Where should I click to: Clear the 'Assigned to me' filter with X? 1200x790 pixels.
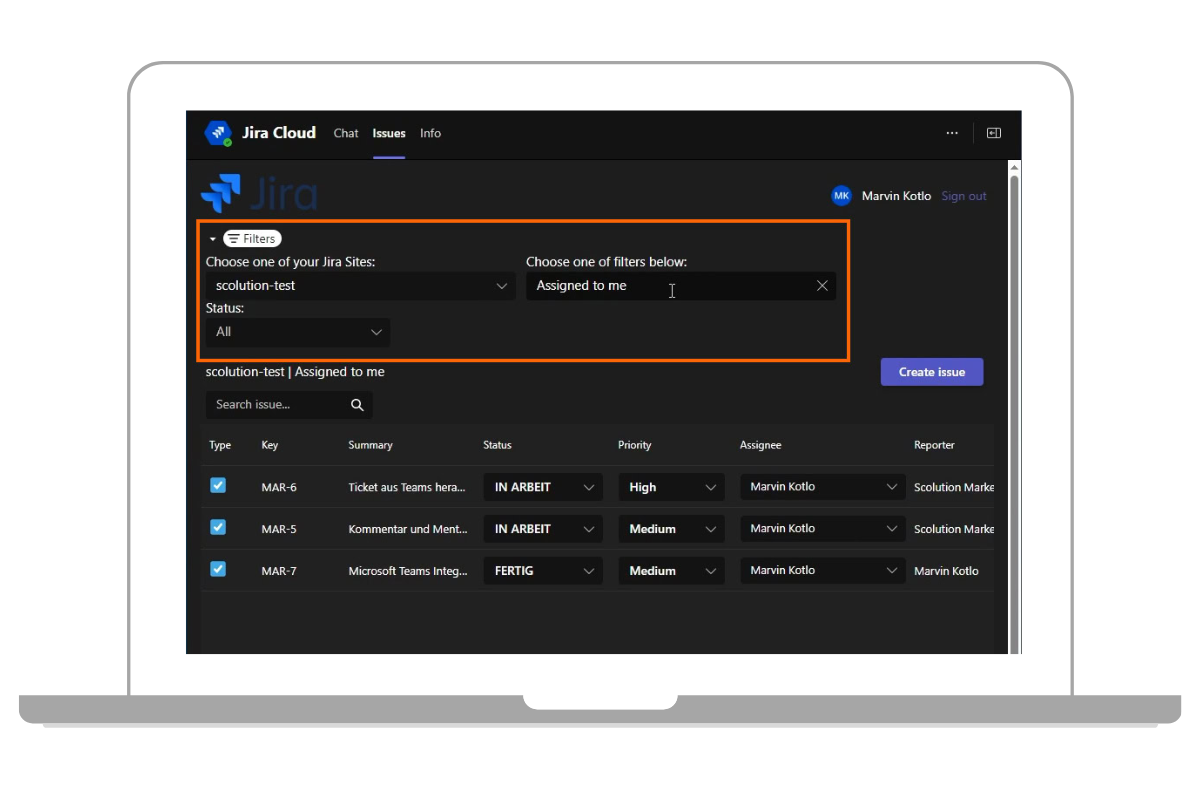(x=822, y=286)
